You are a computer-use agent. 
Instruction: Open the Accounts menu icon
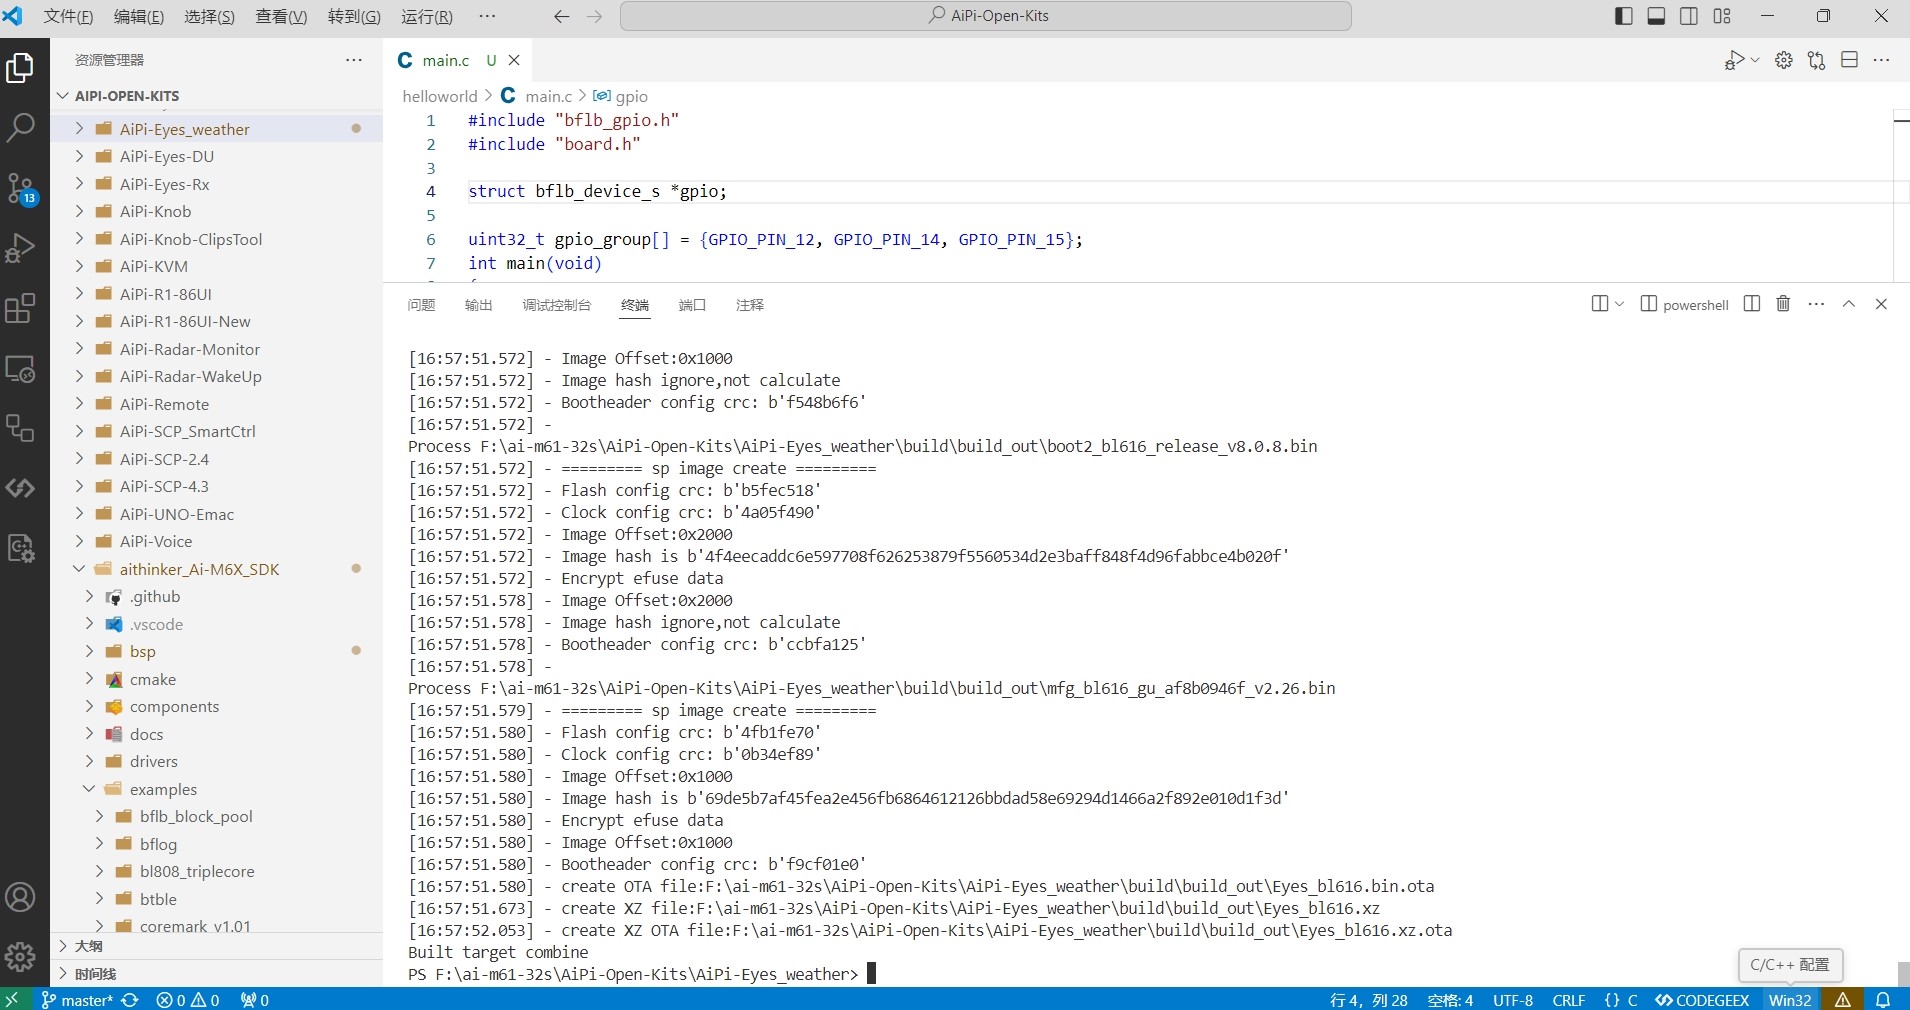tap(20, 897)
